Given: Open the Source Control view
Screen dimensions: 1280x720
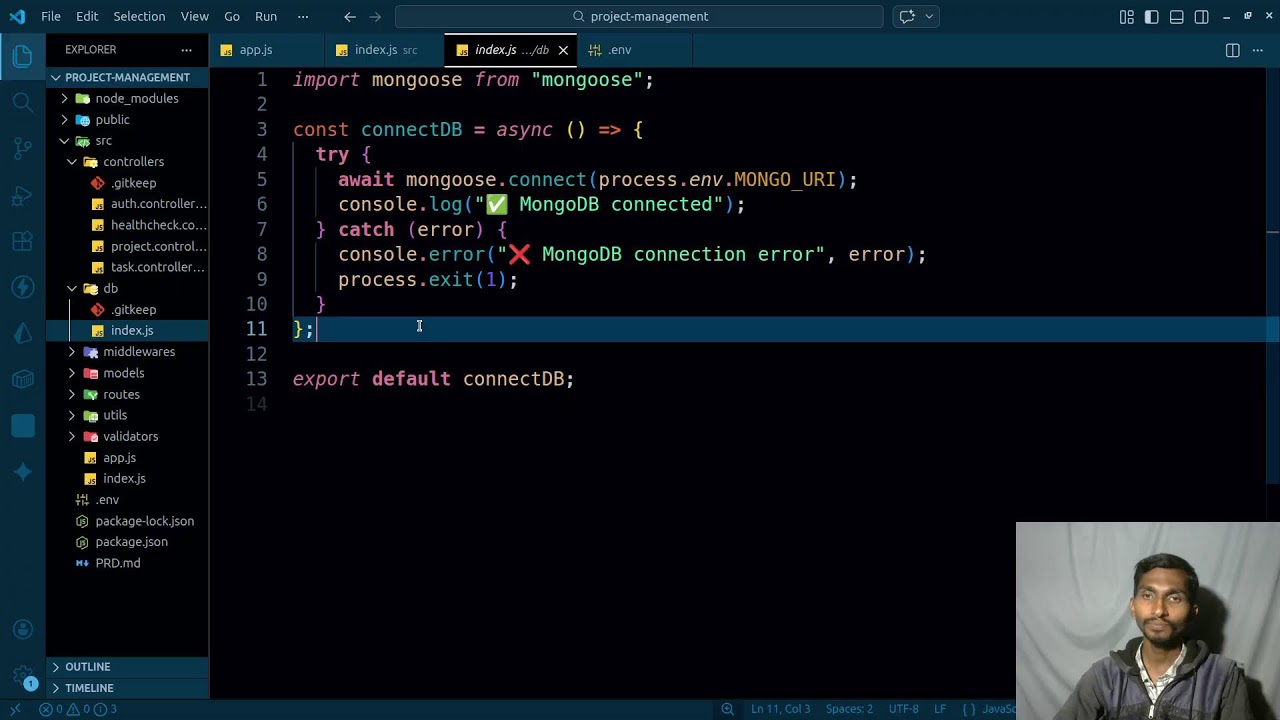Looking at the screenshot, I should pos(22,149).
